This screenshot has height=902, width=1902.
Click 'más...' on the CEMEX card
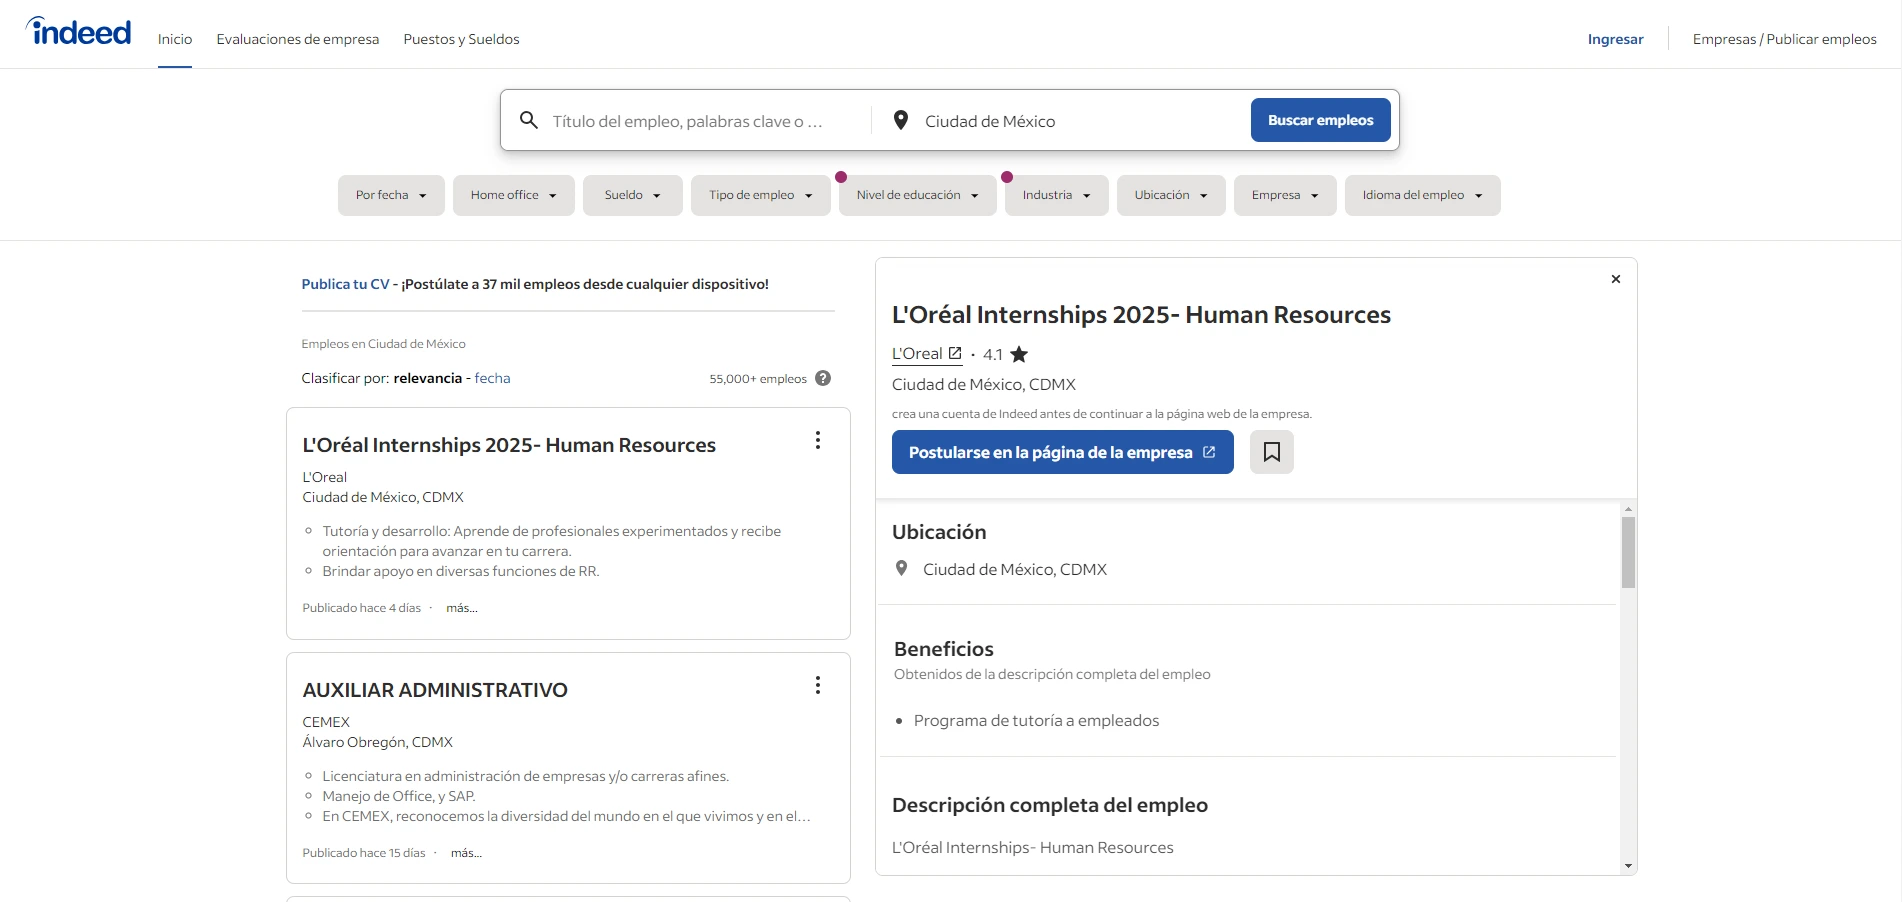point(466,853)
